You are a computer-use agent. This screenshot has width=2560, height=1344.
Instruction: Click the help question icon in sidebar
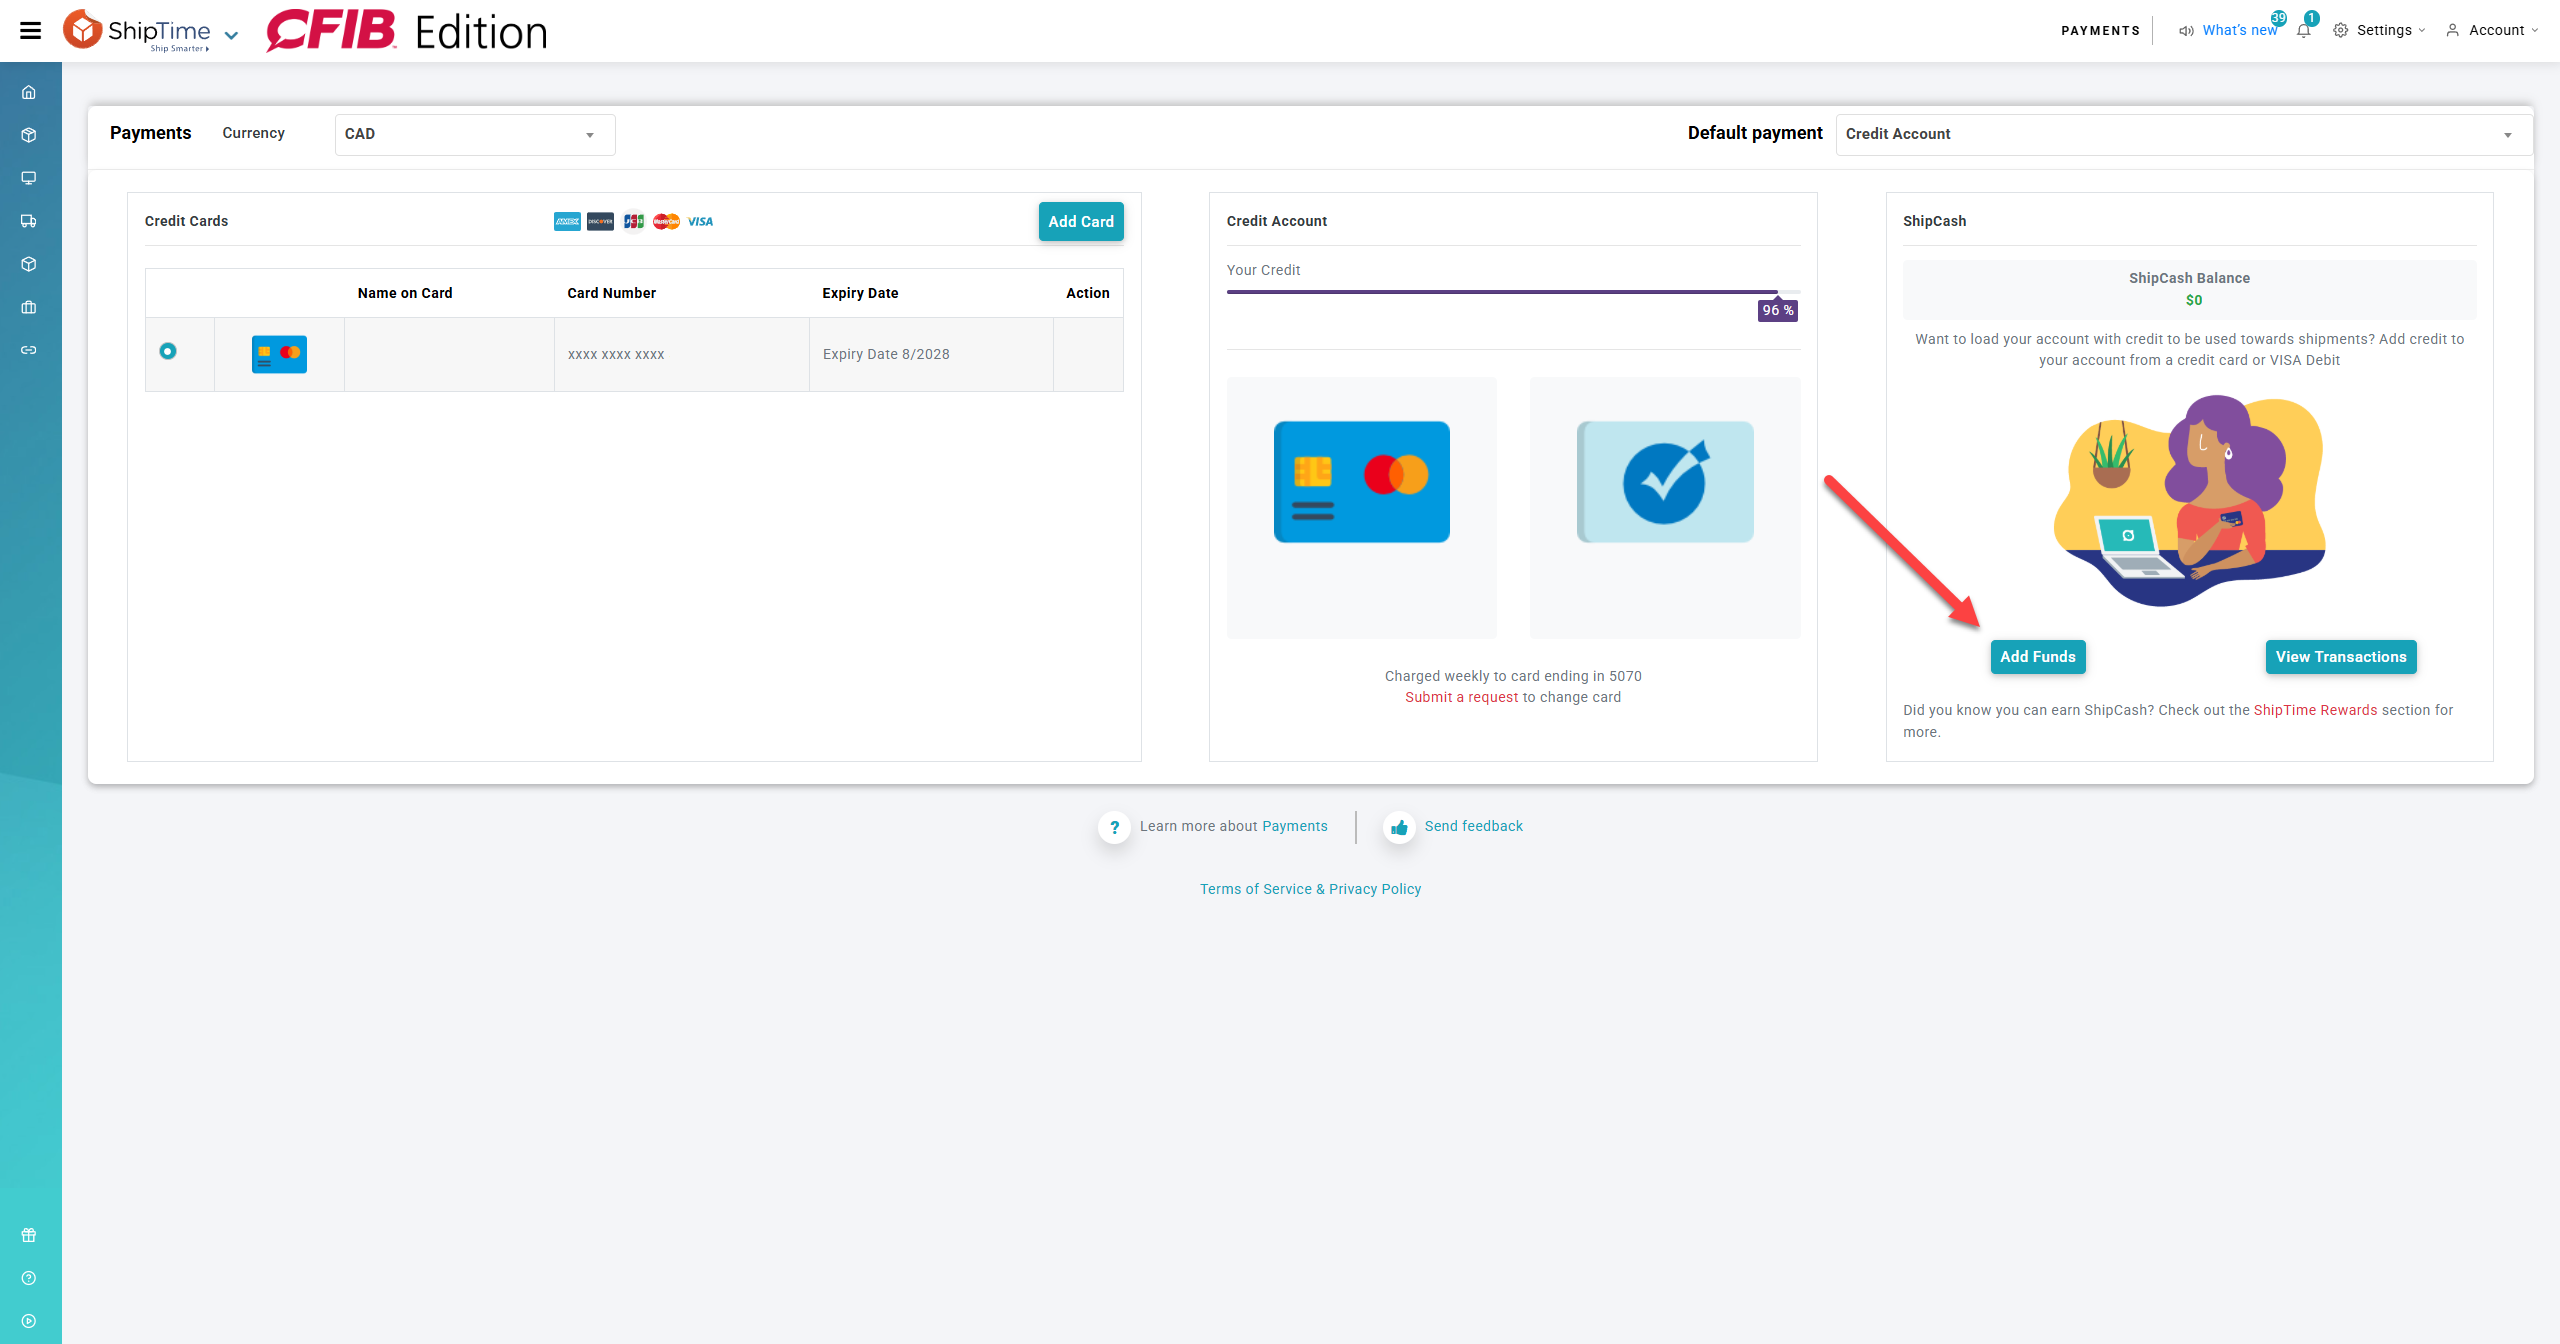29,1278
